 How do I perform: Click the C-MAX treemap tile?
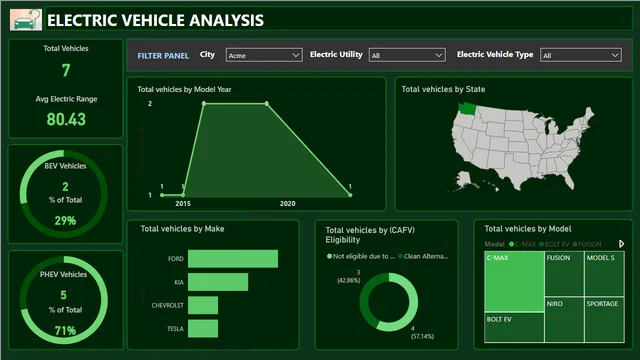coord(514,282)
